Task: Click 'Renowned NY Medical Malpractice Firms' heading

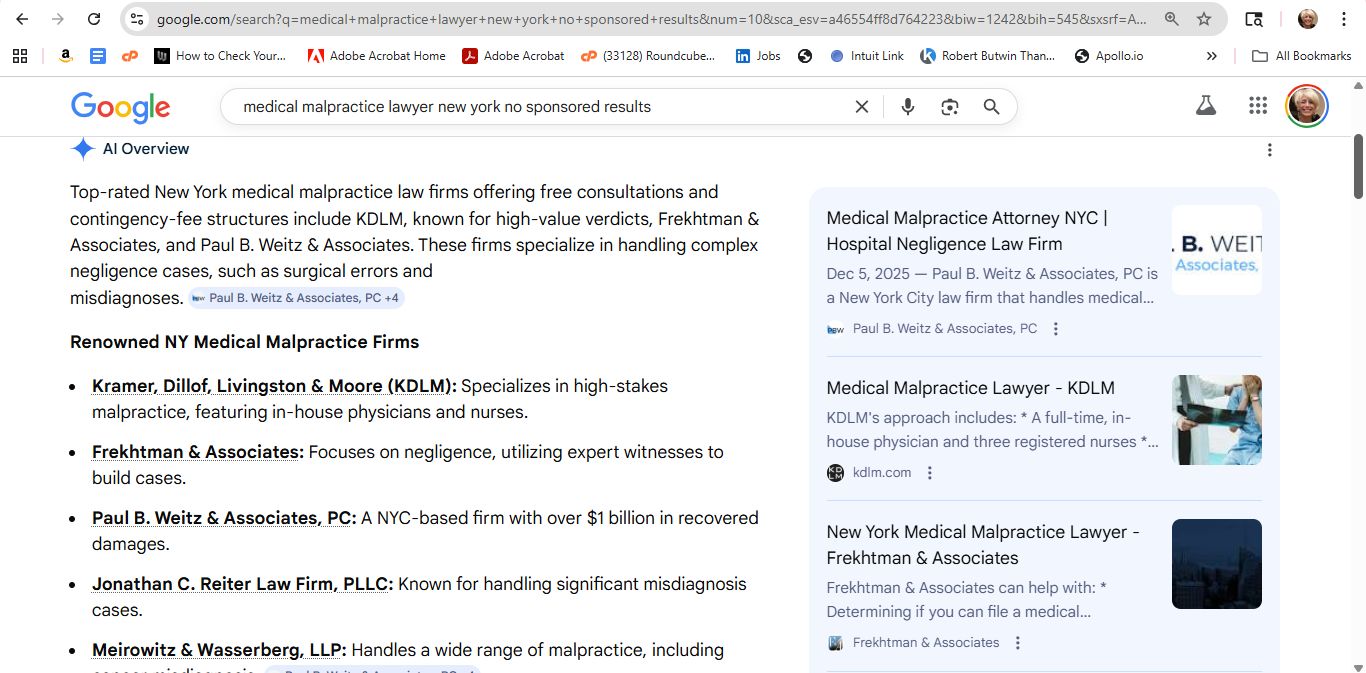Action: 244,342
